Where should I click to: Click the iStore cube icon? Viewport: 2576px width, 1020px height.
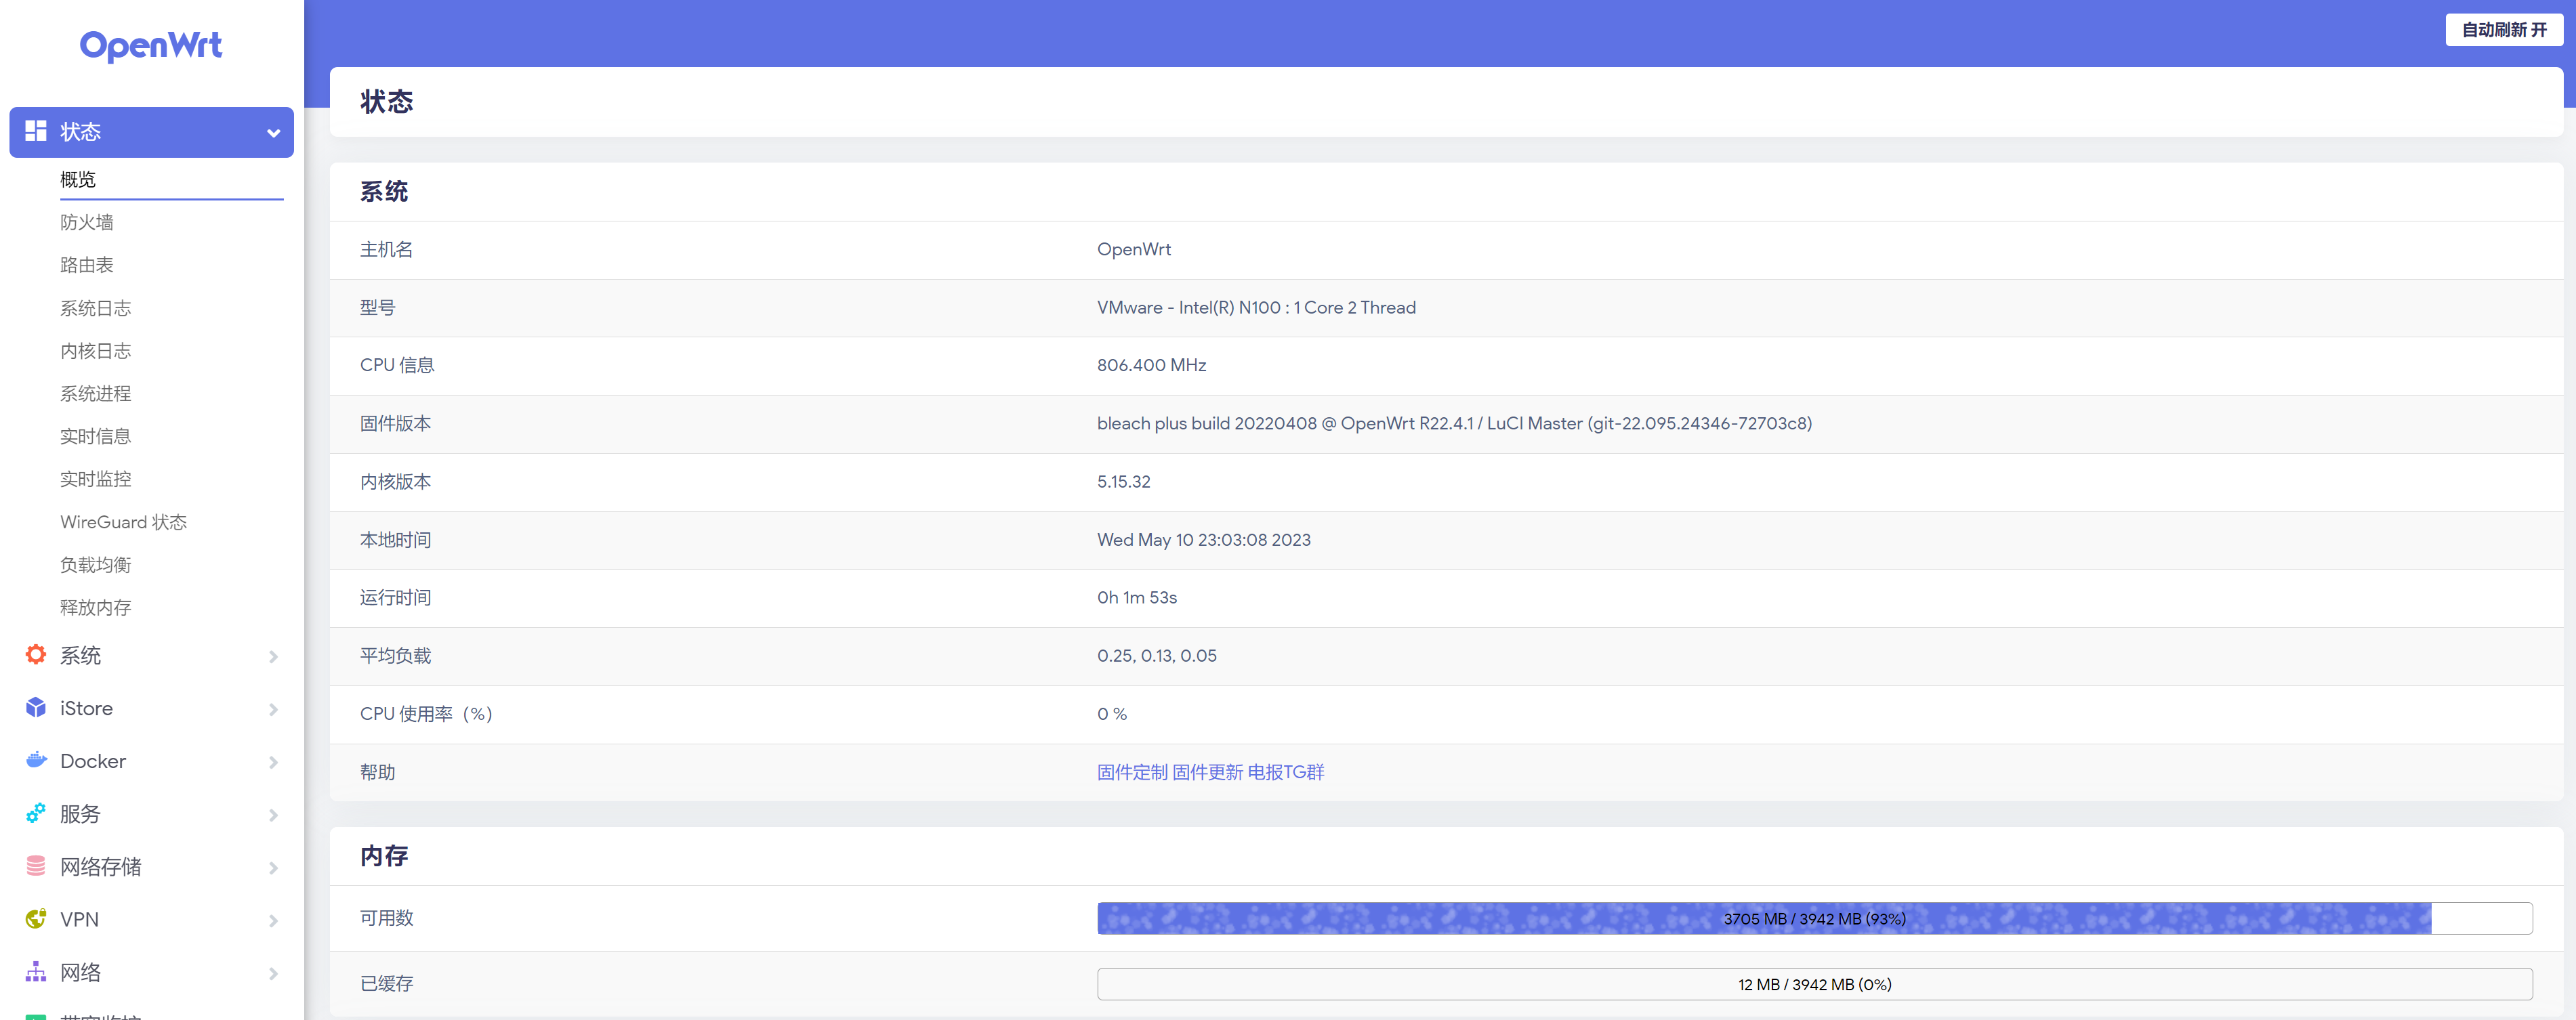[x=36, y=708]
